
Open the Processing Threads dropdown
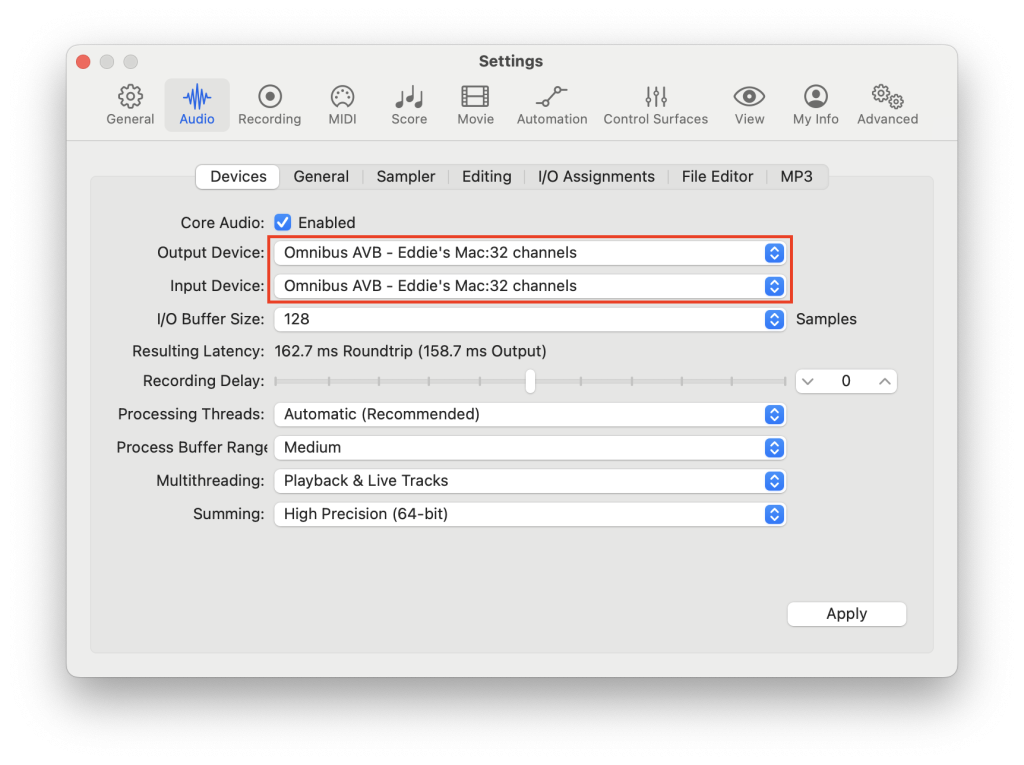pos(530,414)
